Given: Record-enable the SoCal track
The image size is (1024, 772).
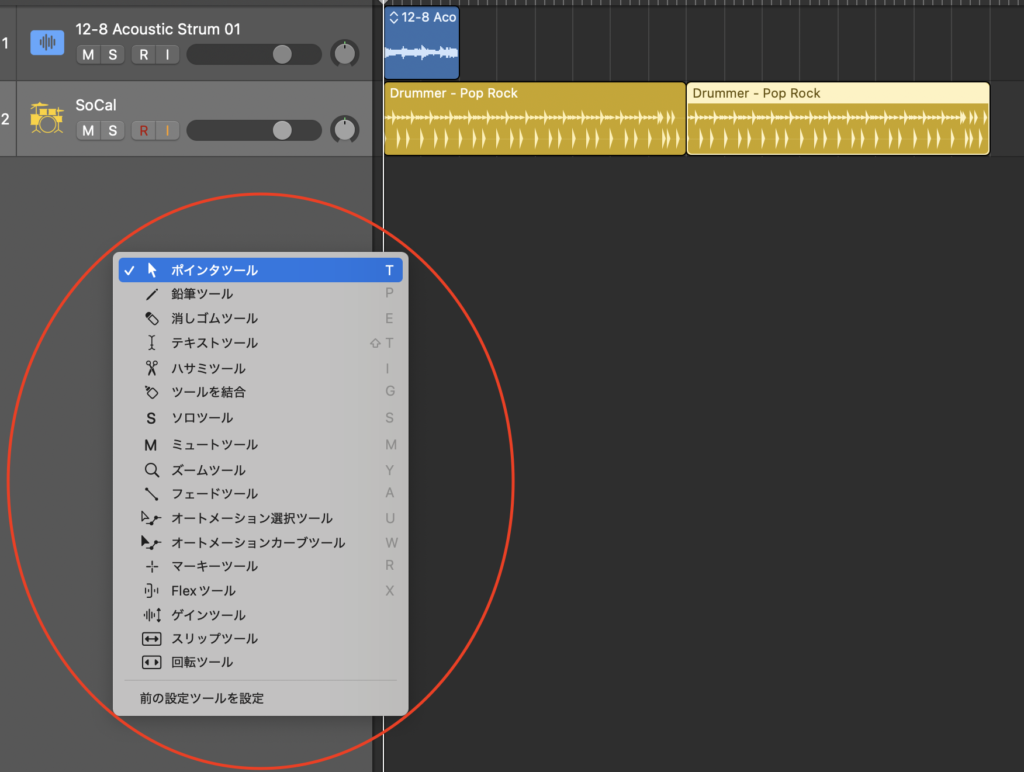Looking at the screenshot, I should click(144, 130).
